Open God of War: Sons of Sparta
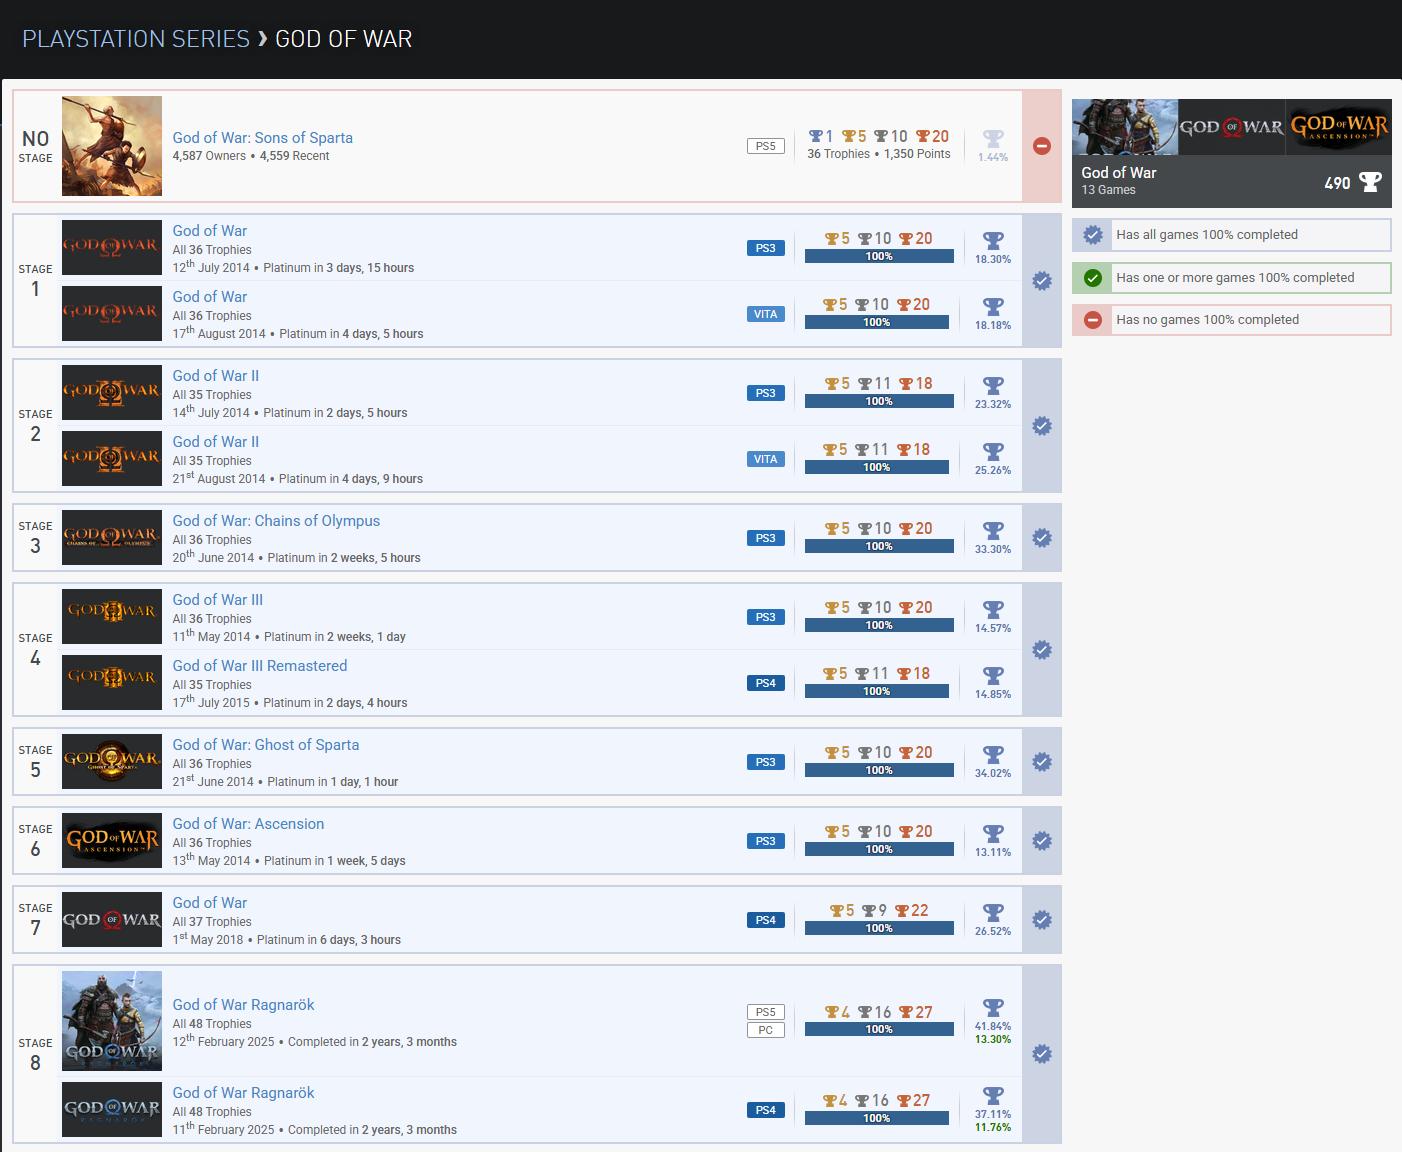The width and height of the screenshot is (1402, 1152). tap(262, 138)
